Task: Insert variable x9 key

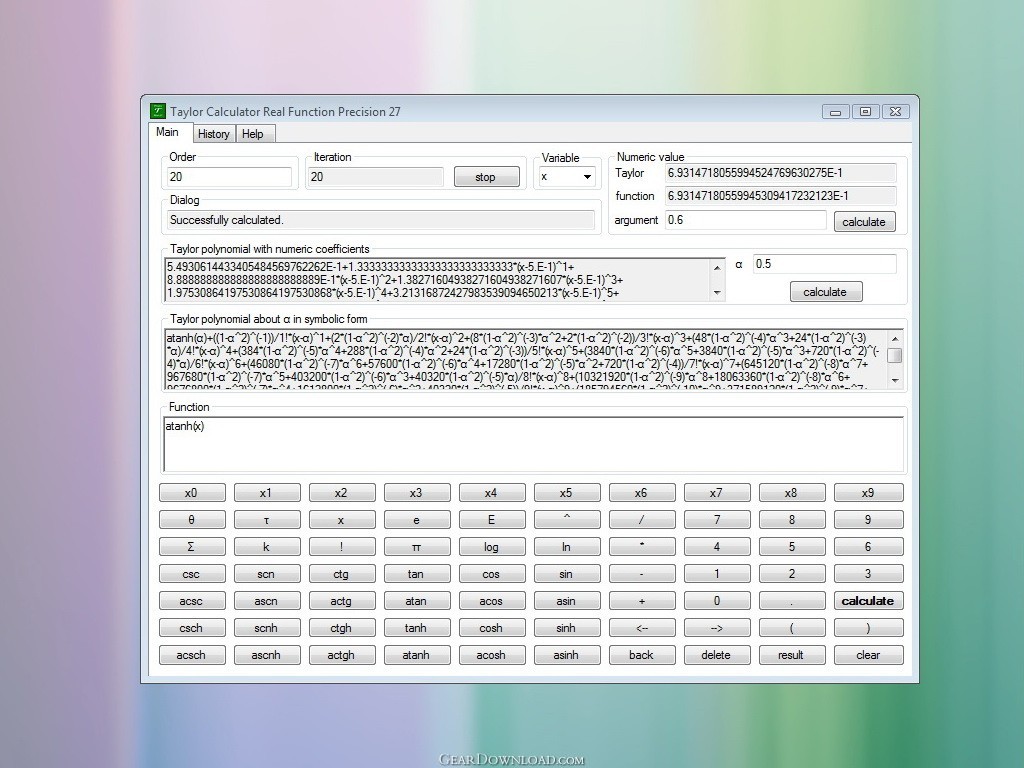Action: [x=869, y=493]
